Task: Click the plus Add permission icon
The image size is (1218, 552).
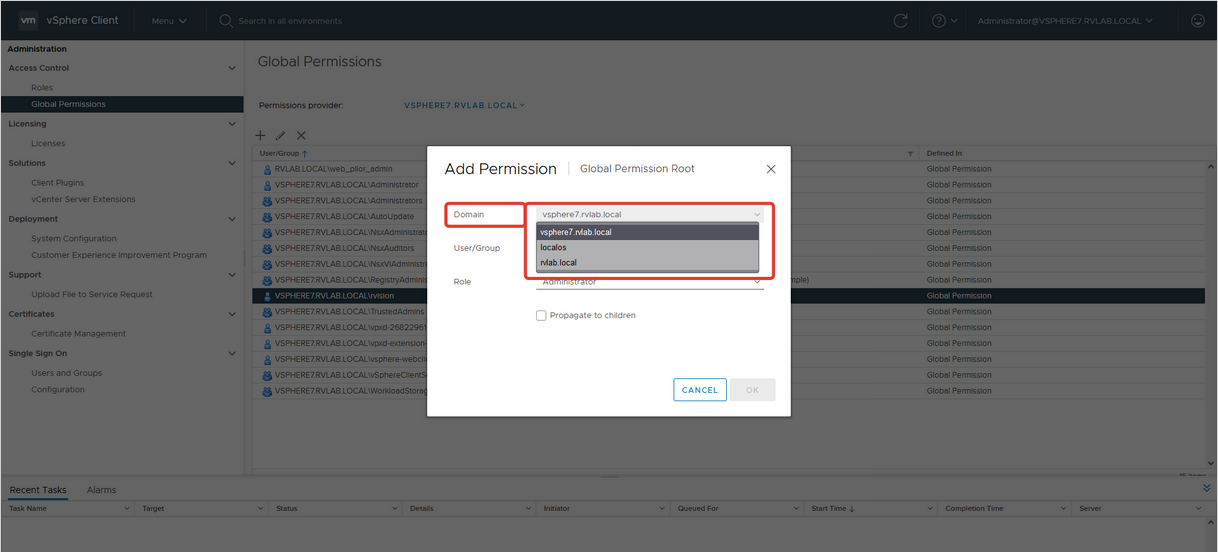Action: (x=261, y=135)
